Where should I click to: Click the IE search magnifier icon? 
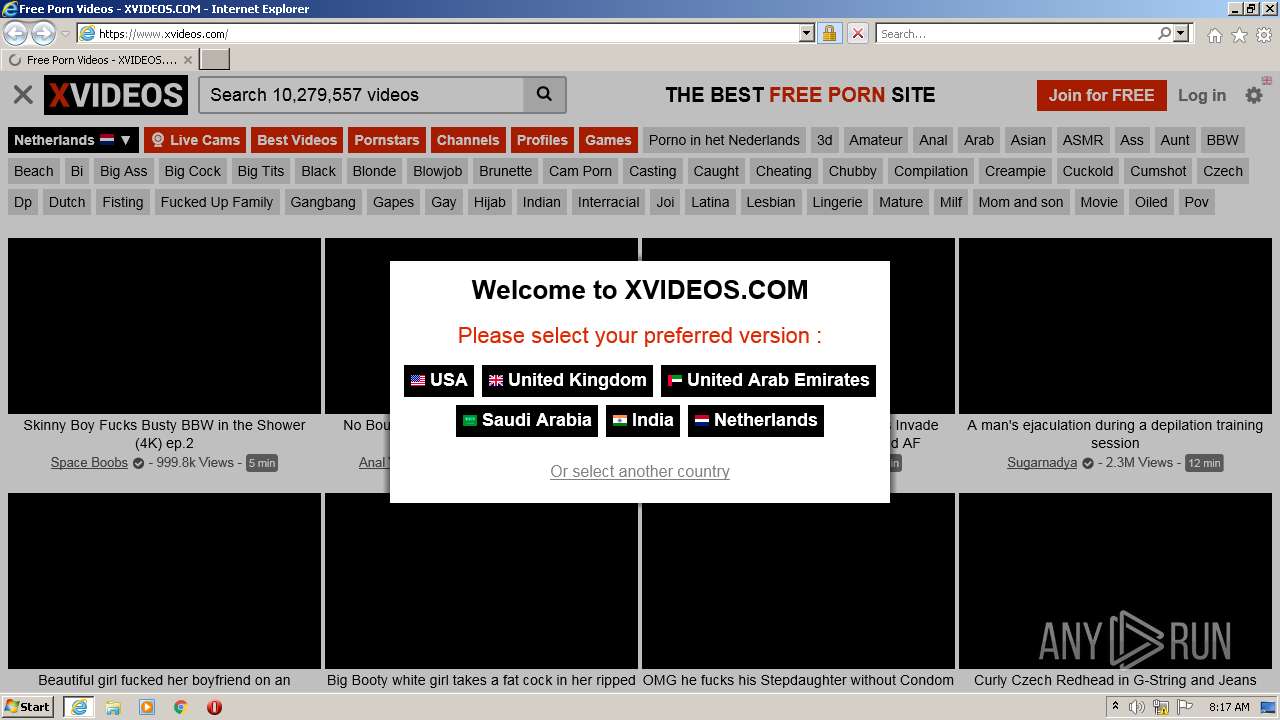(1164, 33)
